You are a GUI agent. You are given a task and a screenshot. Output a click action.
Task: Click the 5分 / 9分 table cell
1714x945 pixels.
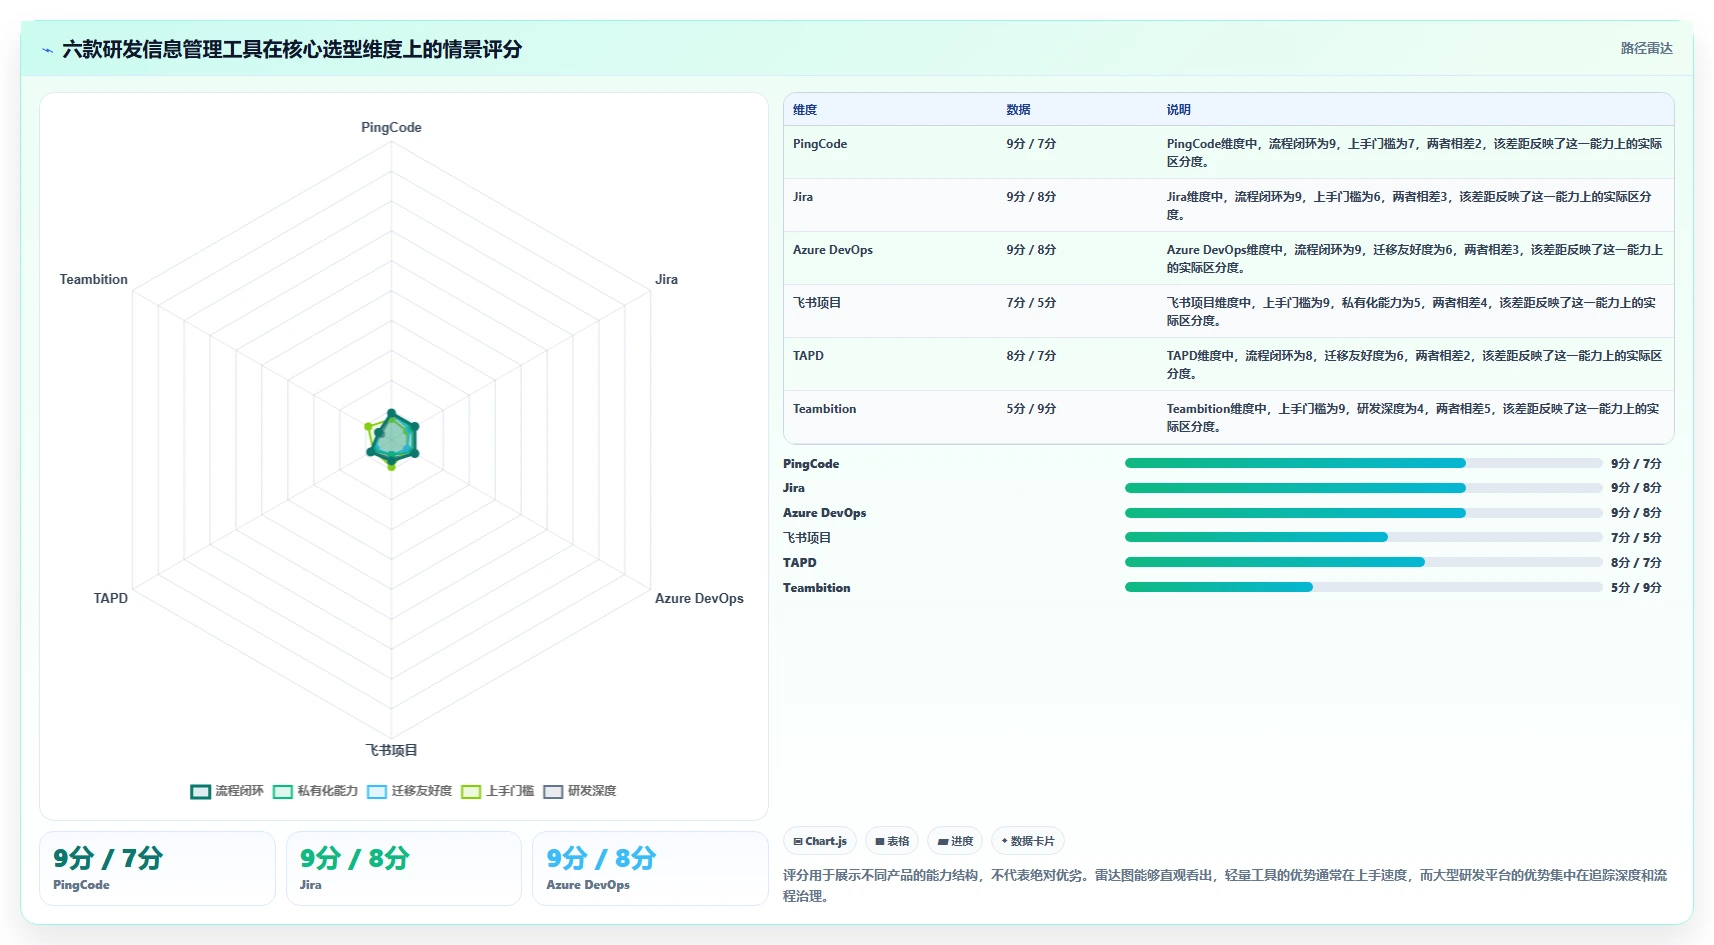(x=1031, y=409)
